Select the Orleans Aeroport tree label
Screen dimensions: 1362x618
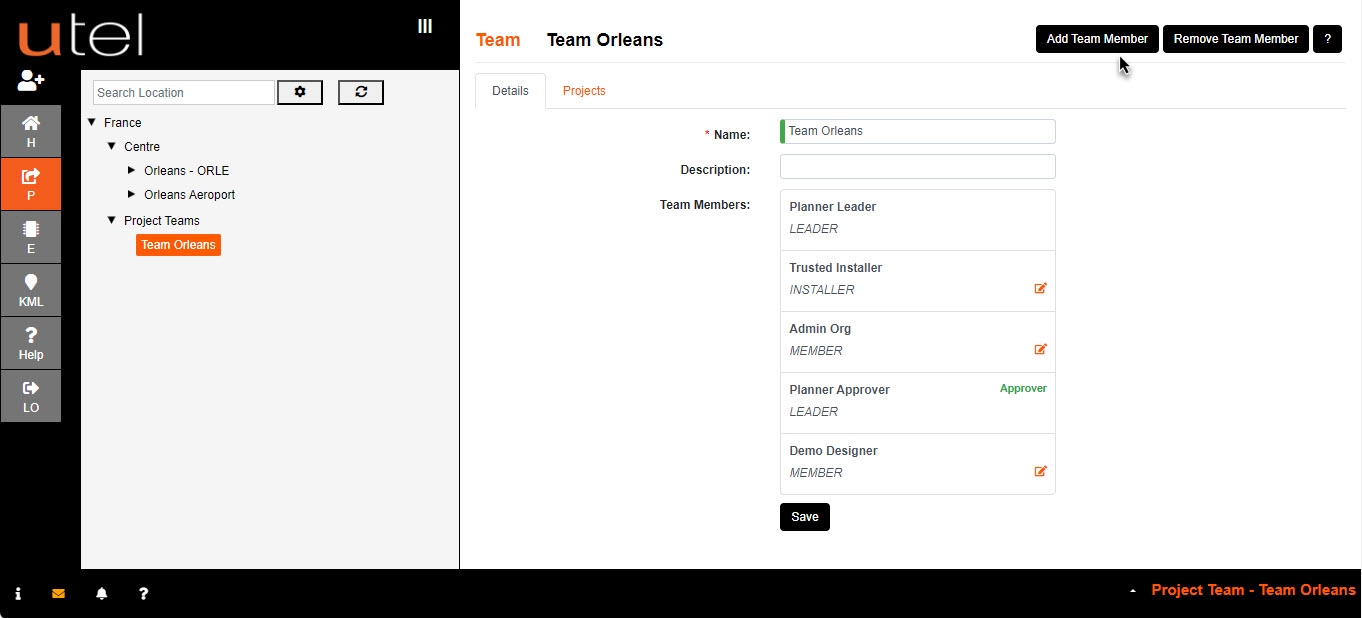[x=190, y=194]
